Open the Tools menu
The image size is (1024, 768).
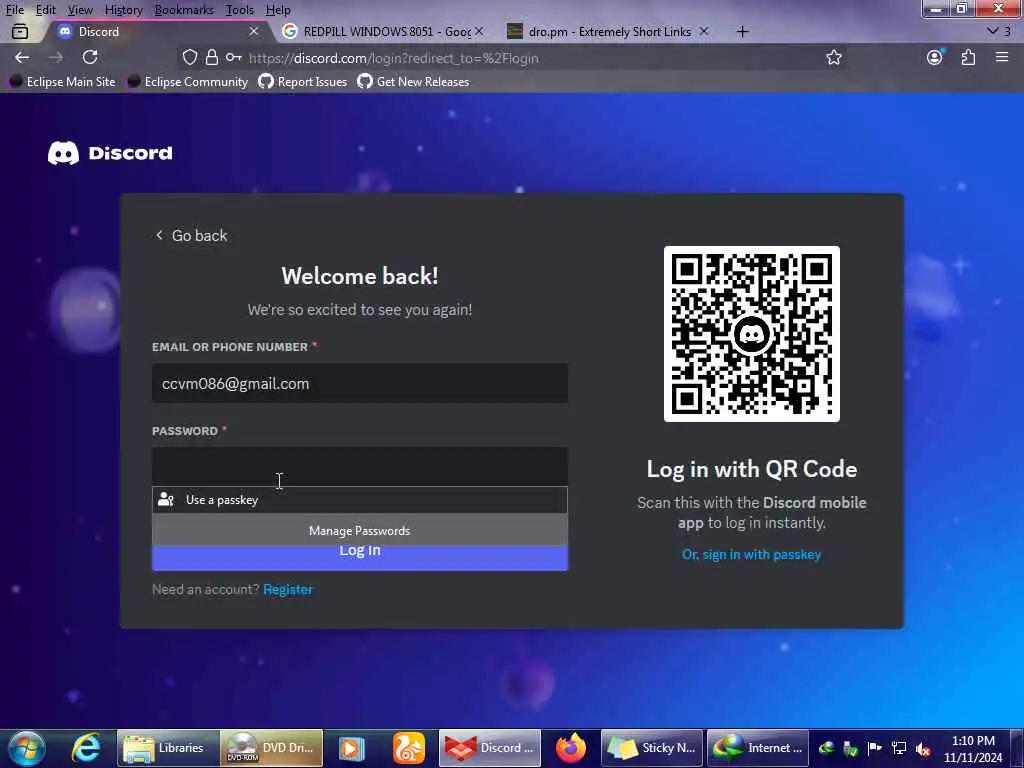pyautogui.click(x=240, y=10)
